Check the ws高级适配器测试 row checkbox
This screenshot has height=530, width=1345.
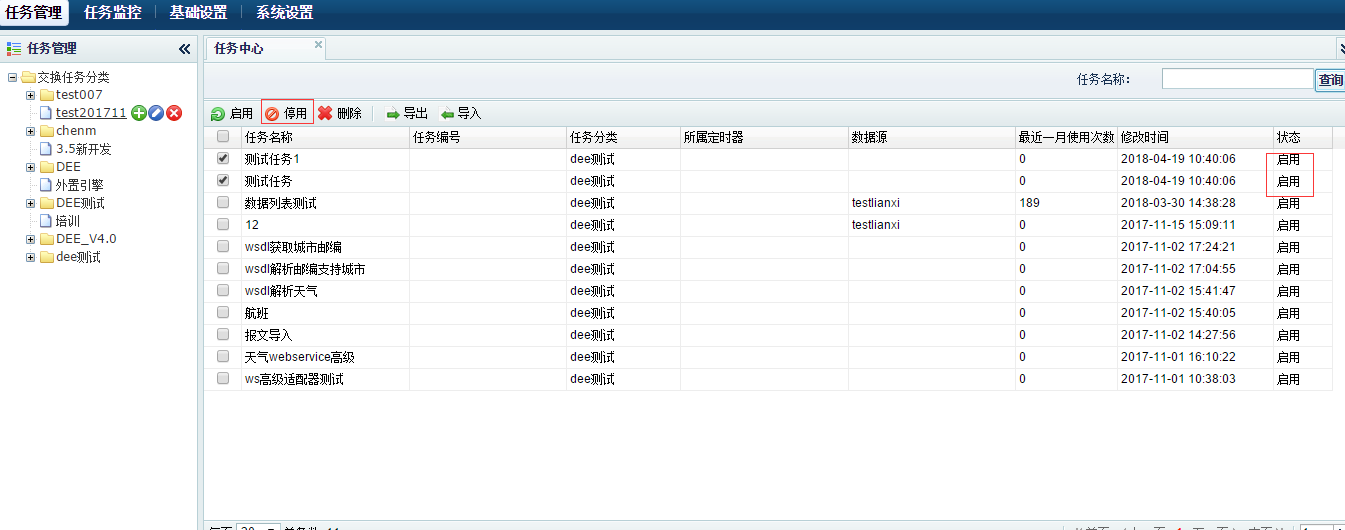[x=223, y=378]
